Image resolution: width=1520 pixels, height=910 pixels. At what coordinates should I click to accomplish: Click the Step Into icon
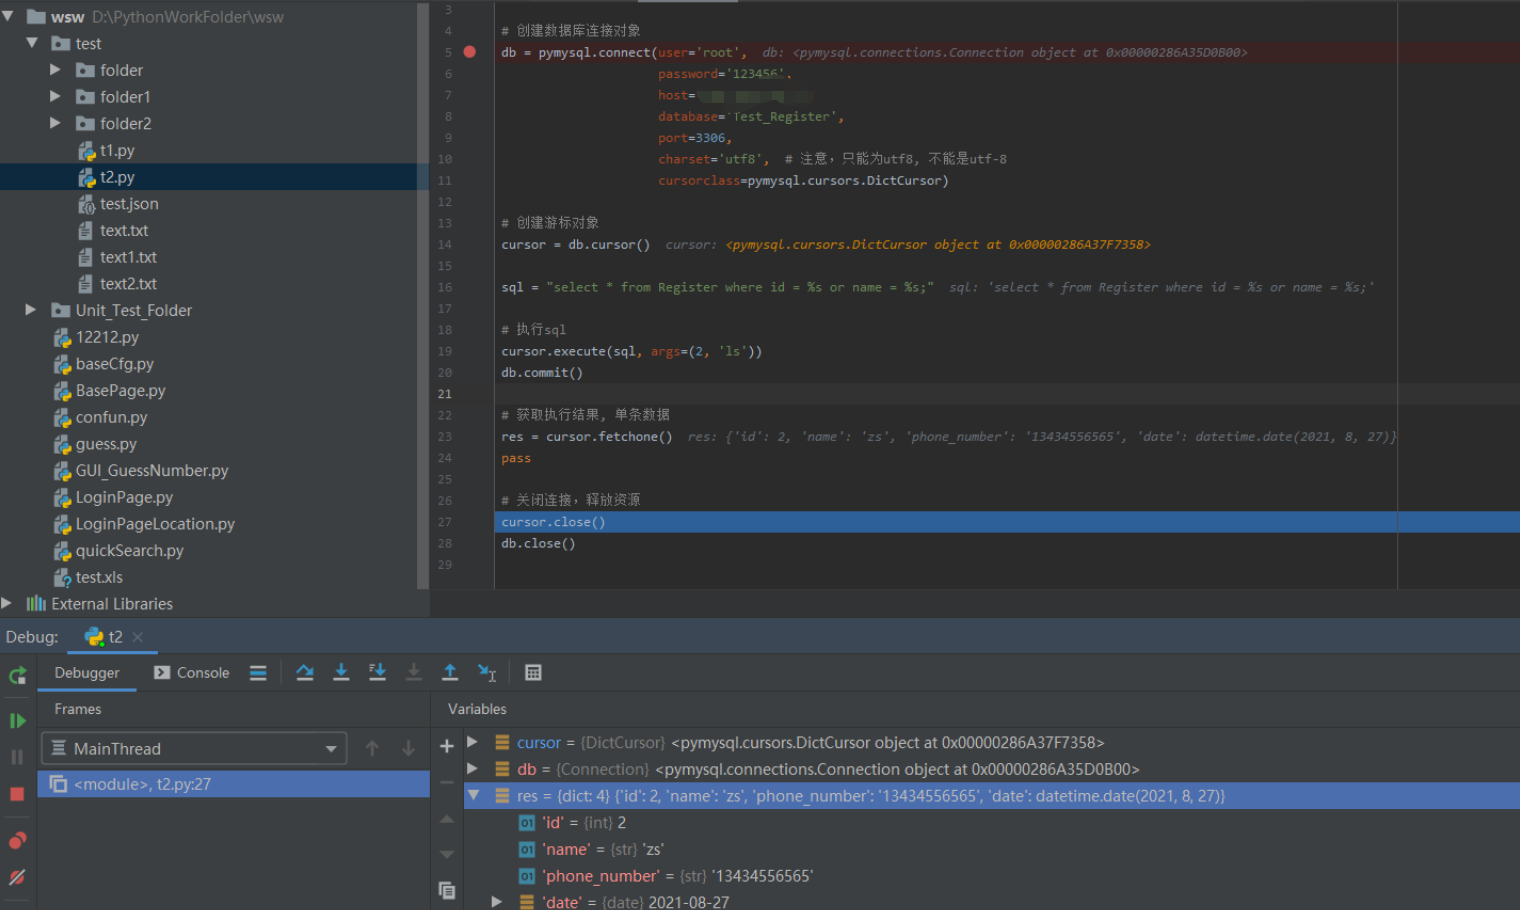click(341, 673)
